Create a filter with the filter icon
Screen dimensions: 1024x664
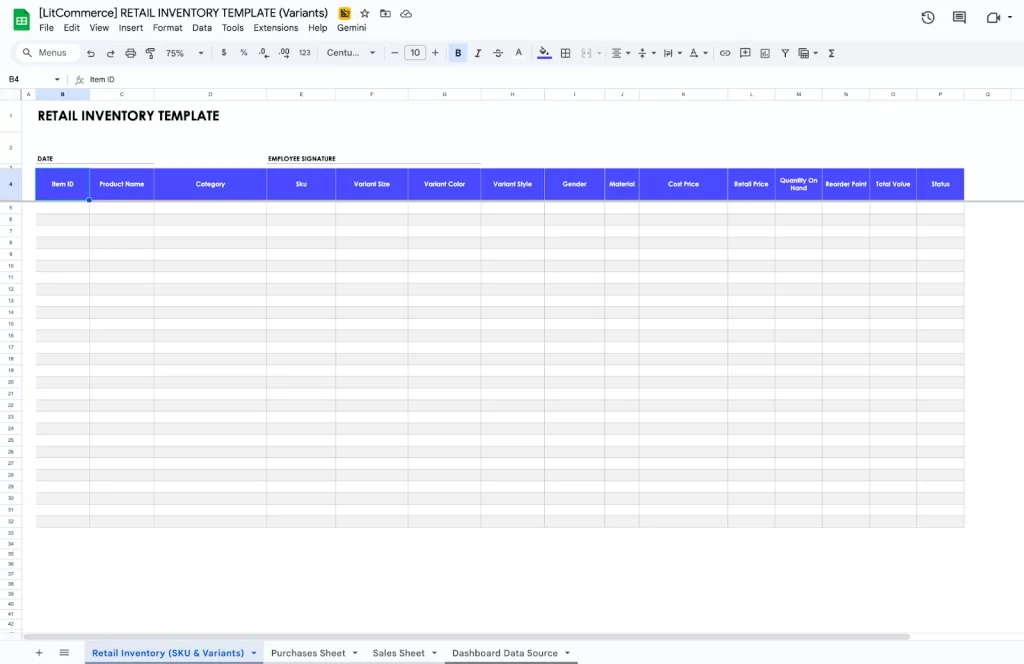point(786,52)
